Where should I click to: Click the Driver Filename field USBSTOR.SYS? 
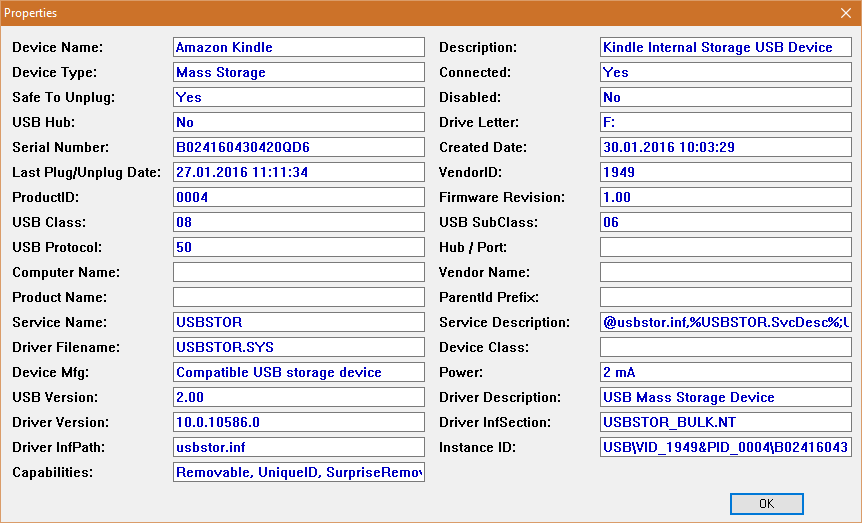(x=299, y=348)
